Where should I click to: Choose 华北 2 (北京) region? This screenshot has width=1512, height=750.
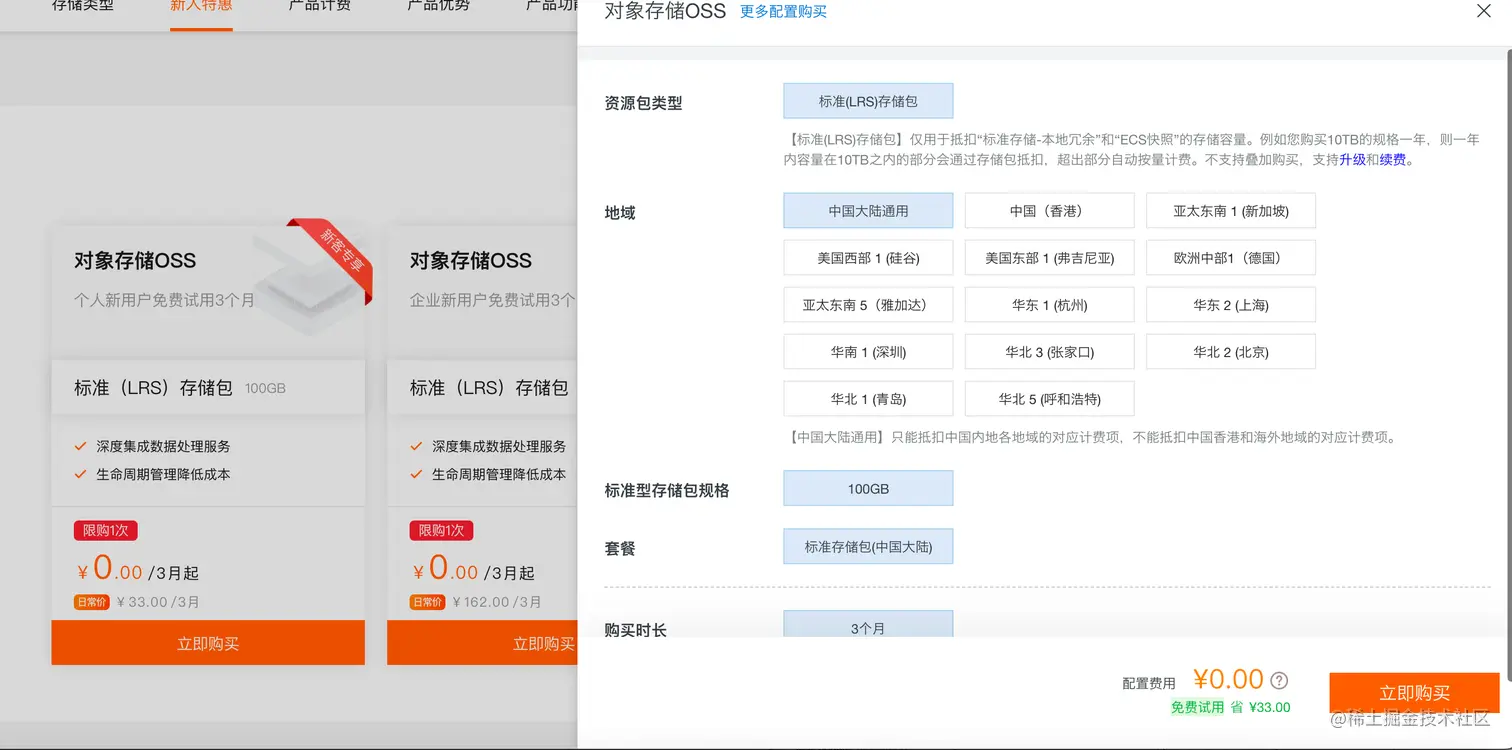point(1231,352)
